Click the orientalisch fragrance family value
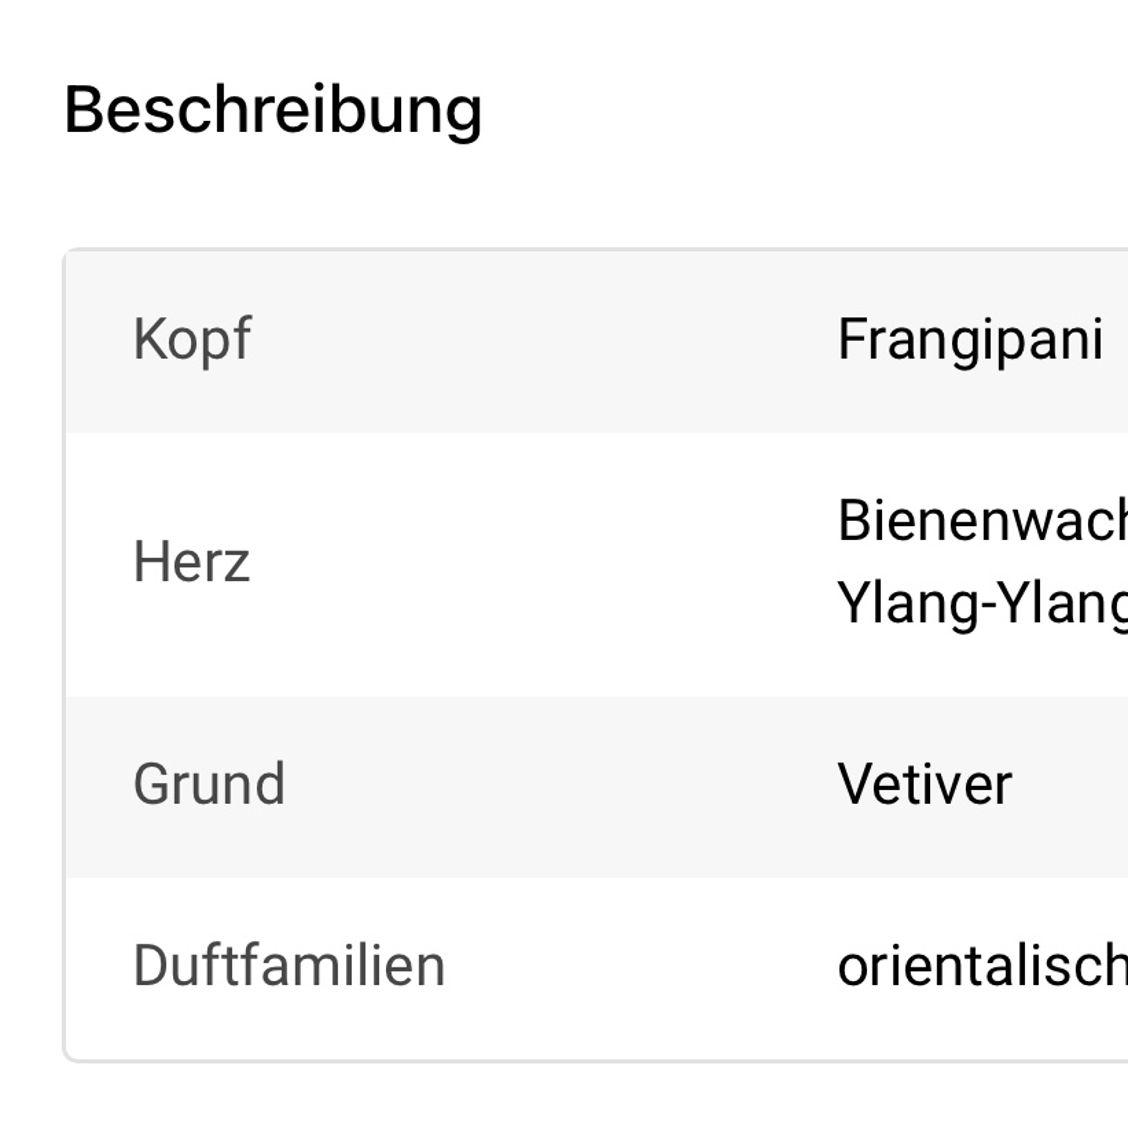This screenshot has height=1128, width=1128. 983,966
